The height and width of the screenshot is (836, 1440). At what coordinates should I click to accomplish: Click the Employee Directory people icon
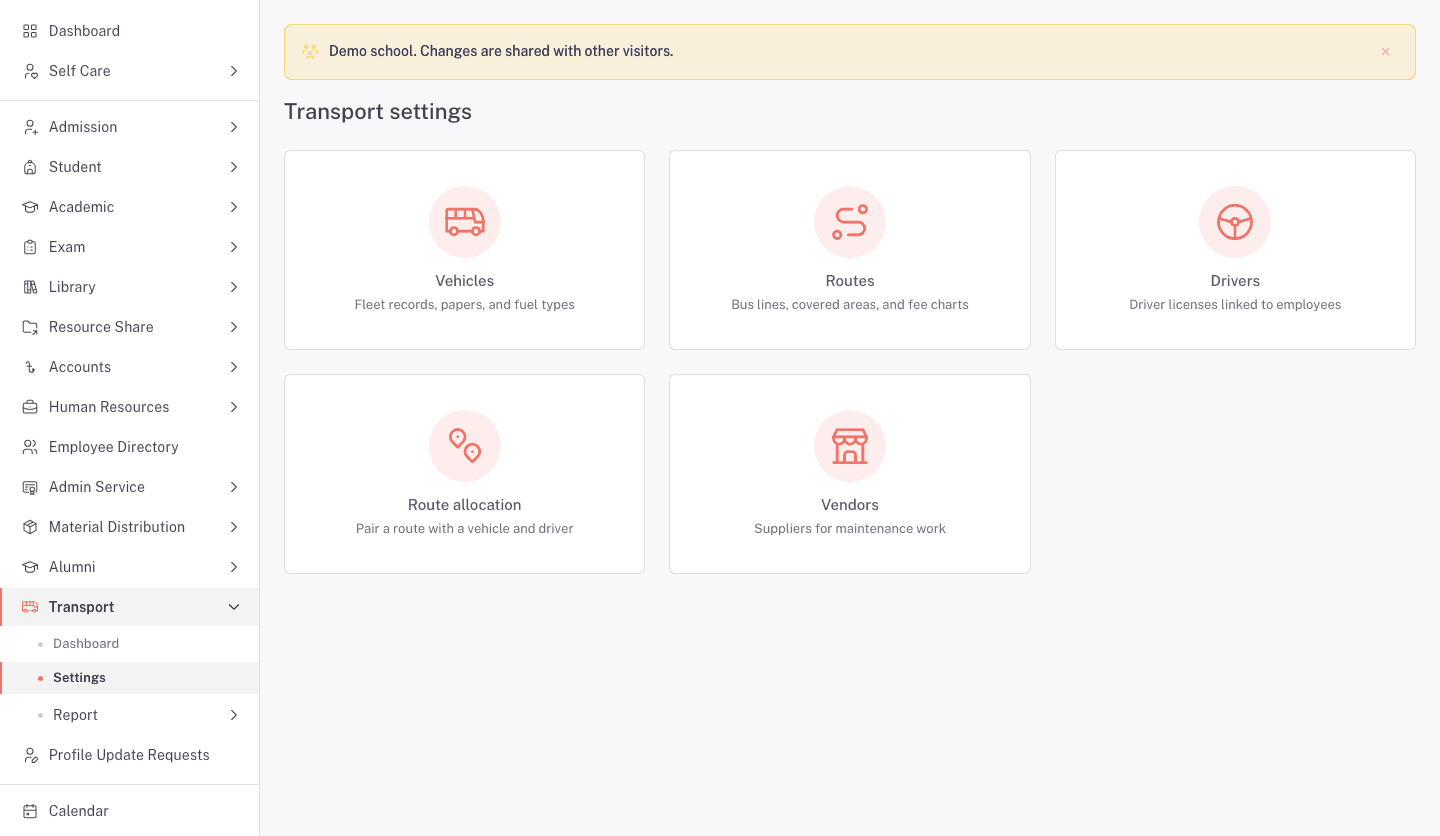point(30,447)
